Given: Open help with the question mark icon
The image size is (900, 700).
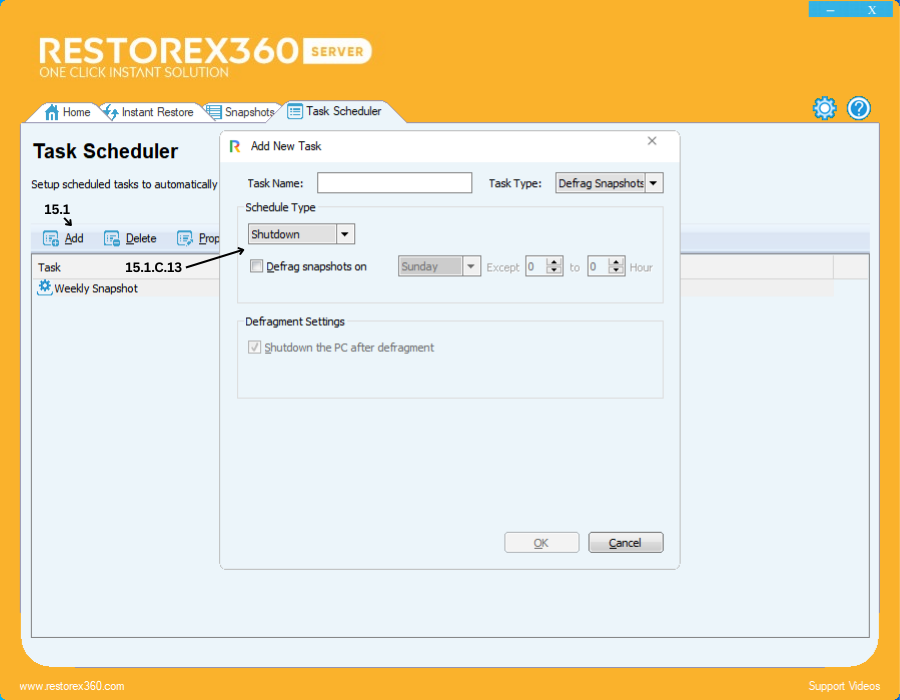Looking at the screenshot, I should [859, 108].
